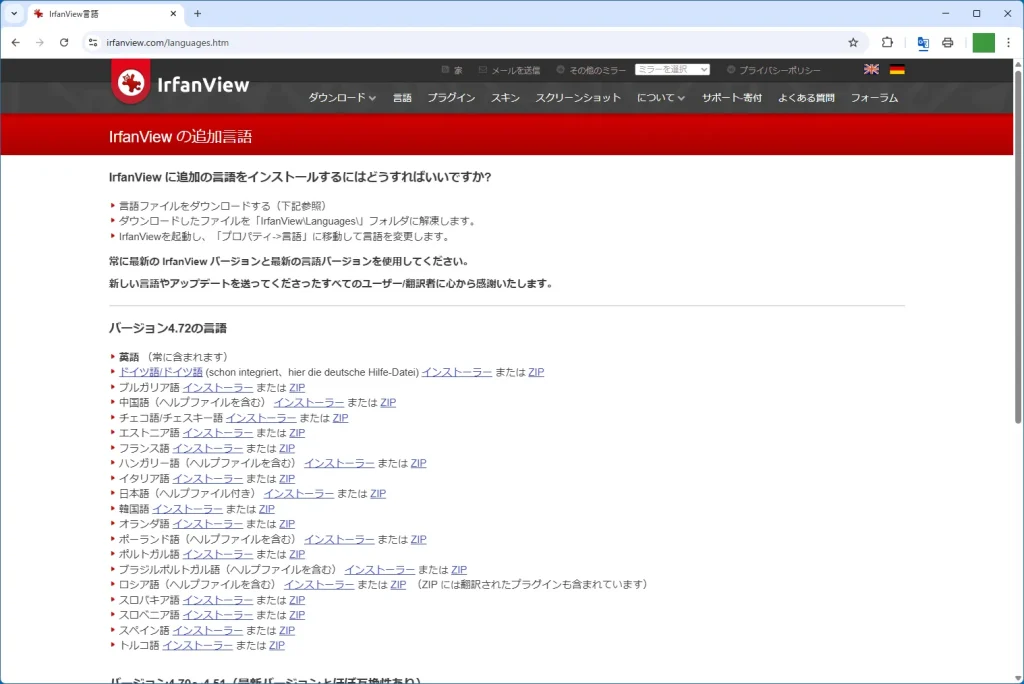Image resolution: width=1024 pixels, height=684 pixels.
Task: Open the 言語 navigation item
Action: click(402, 98)
